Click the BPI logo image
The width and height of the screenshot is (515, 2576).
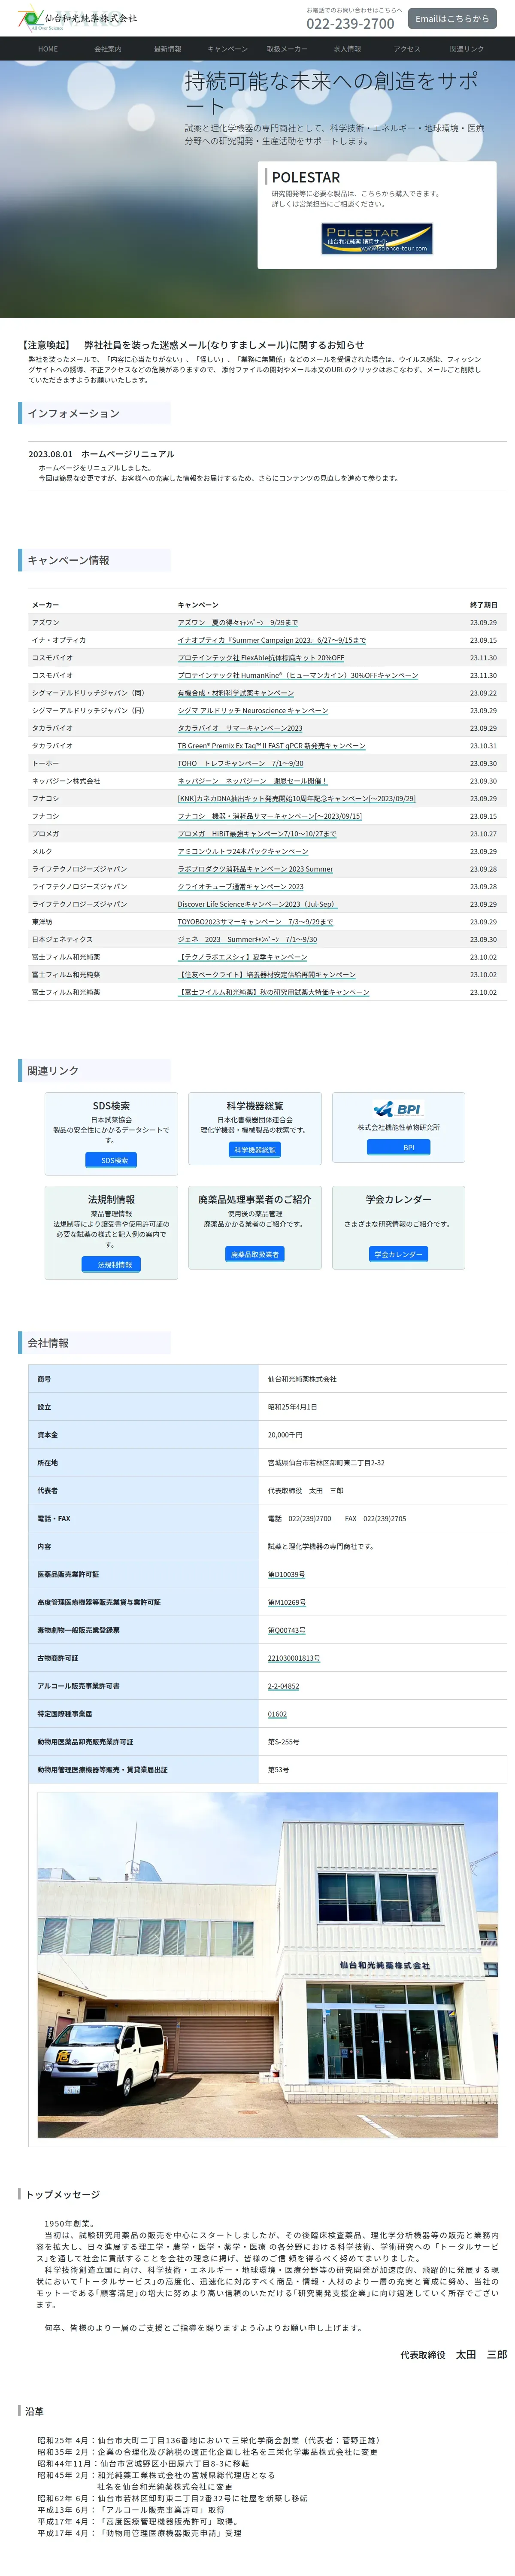click(398, 1109)
